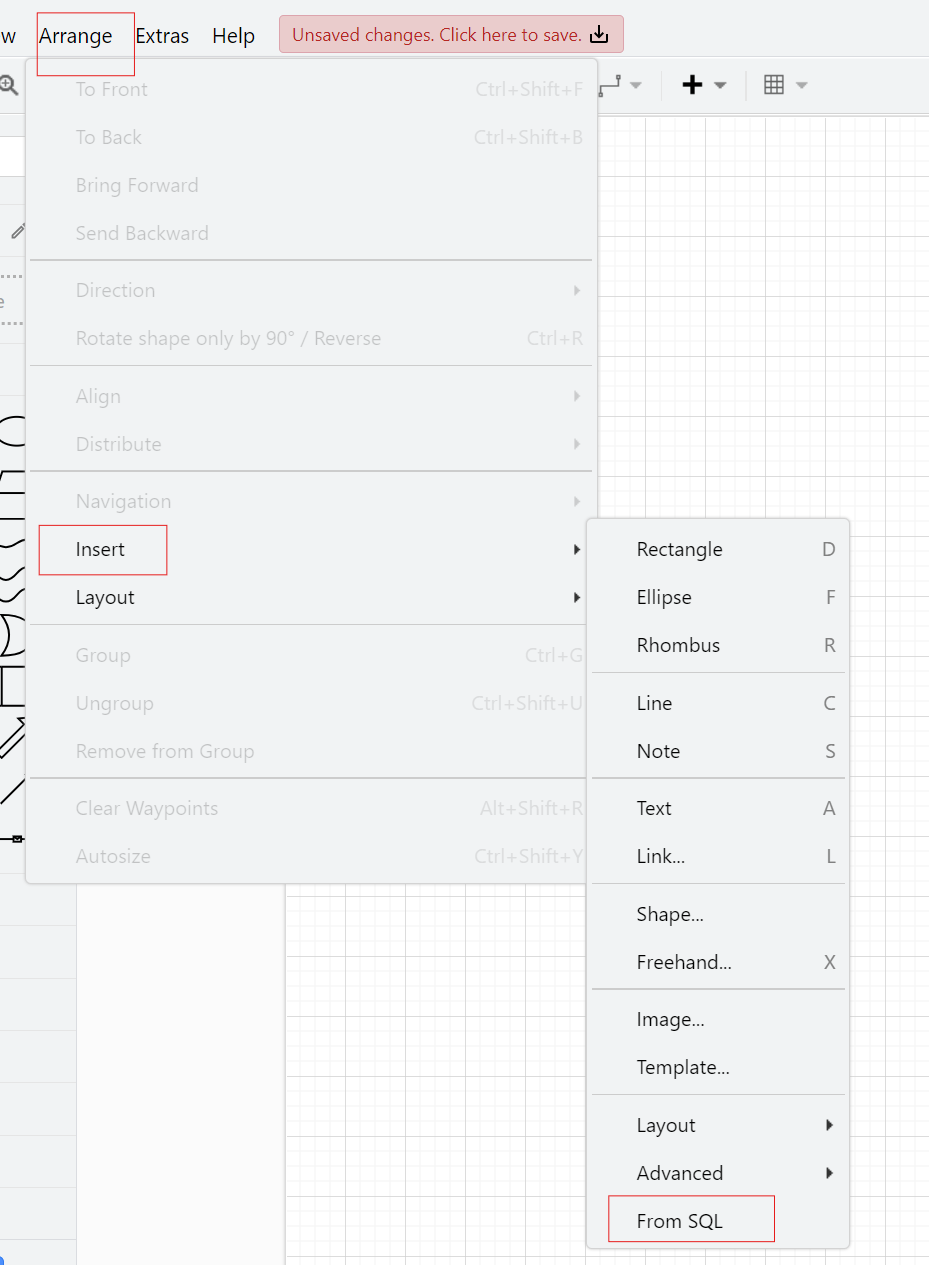Click the plus insert icon on the toolbar
This screenshot has height=1265, width=929.
693,84
